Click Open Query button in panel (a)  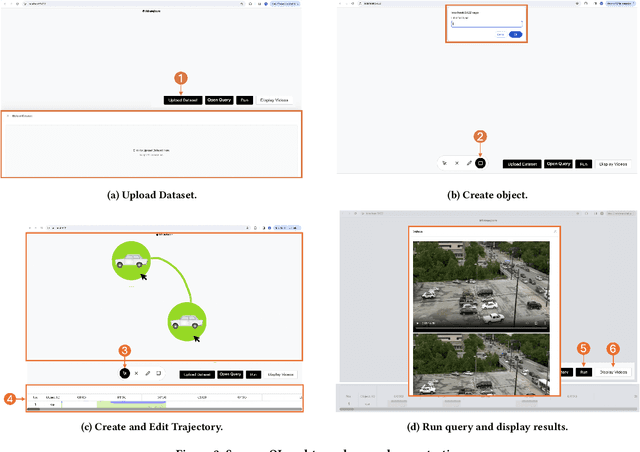218,101
